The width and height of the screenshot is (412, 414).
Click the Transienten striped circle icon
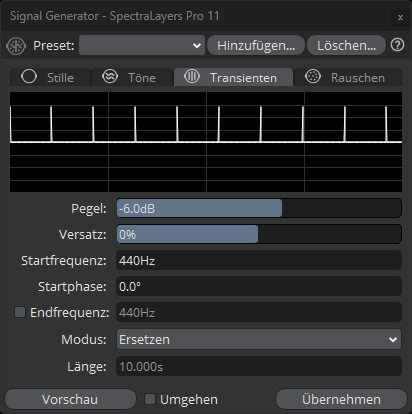[192, 76]
